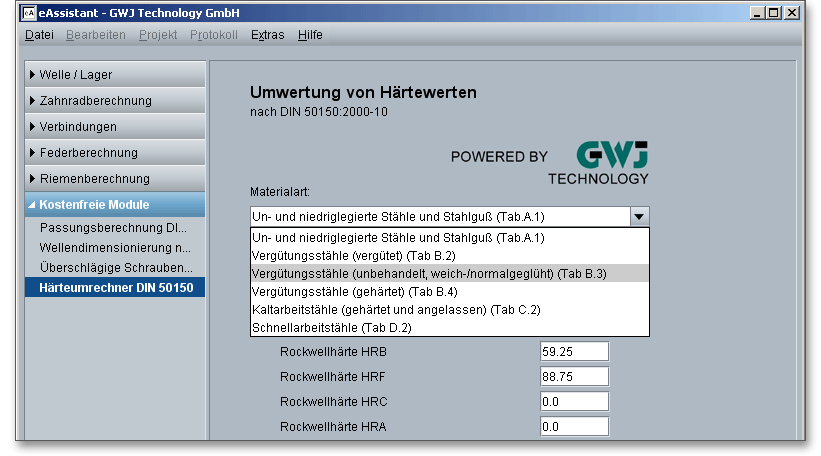Expand the Zahnradberechnung section
Viewport: 821px width, 456px height.
(x=113, y=101)
